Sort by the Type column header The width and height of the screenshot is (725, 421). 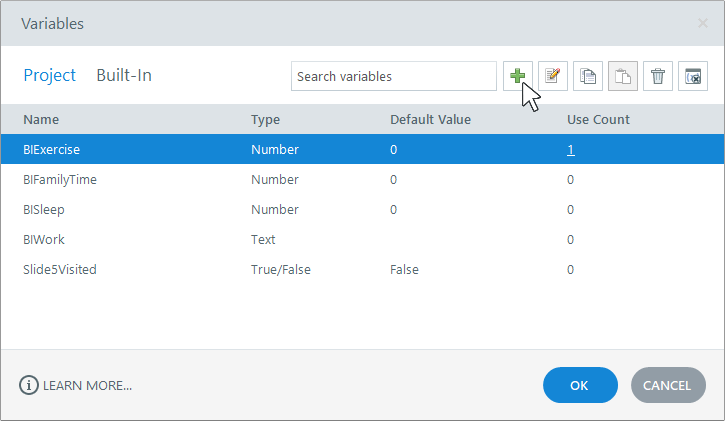(265, 120)
